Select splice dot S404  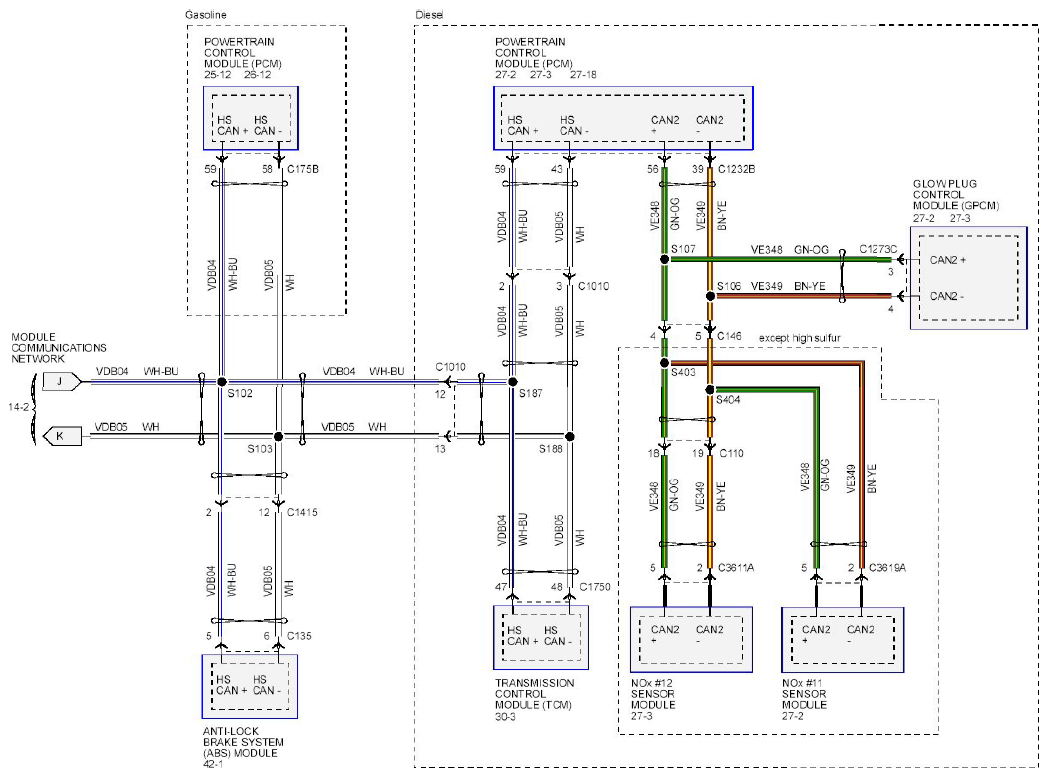click(x=710, y=390)
